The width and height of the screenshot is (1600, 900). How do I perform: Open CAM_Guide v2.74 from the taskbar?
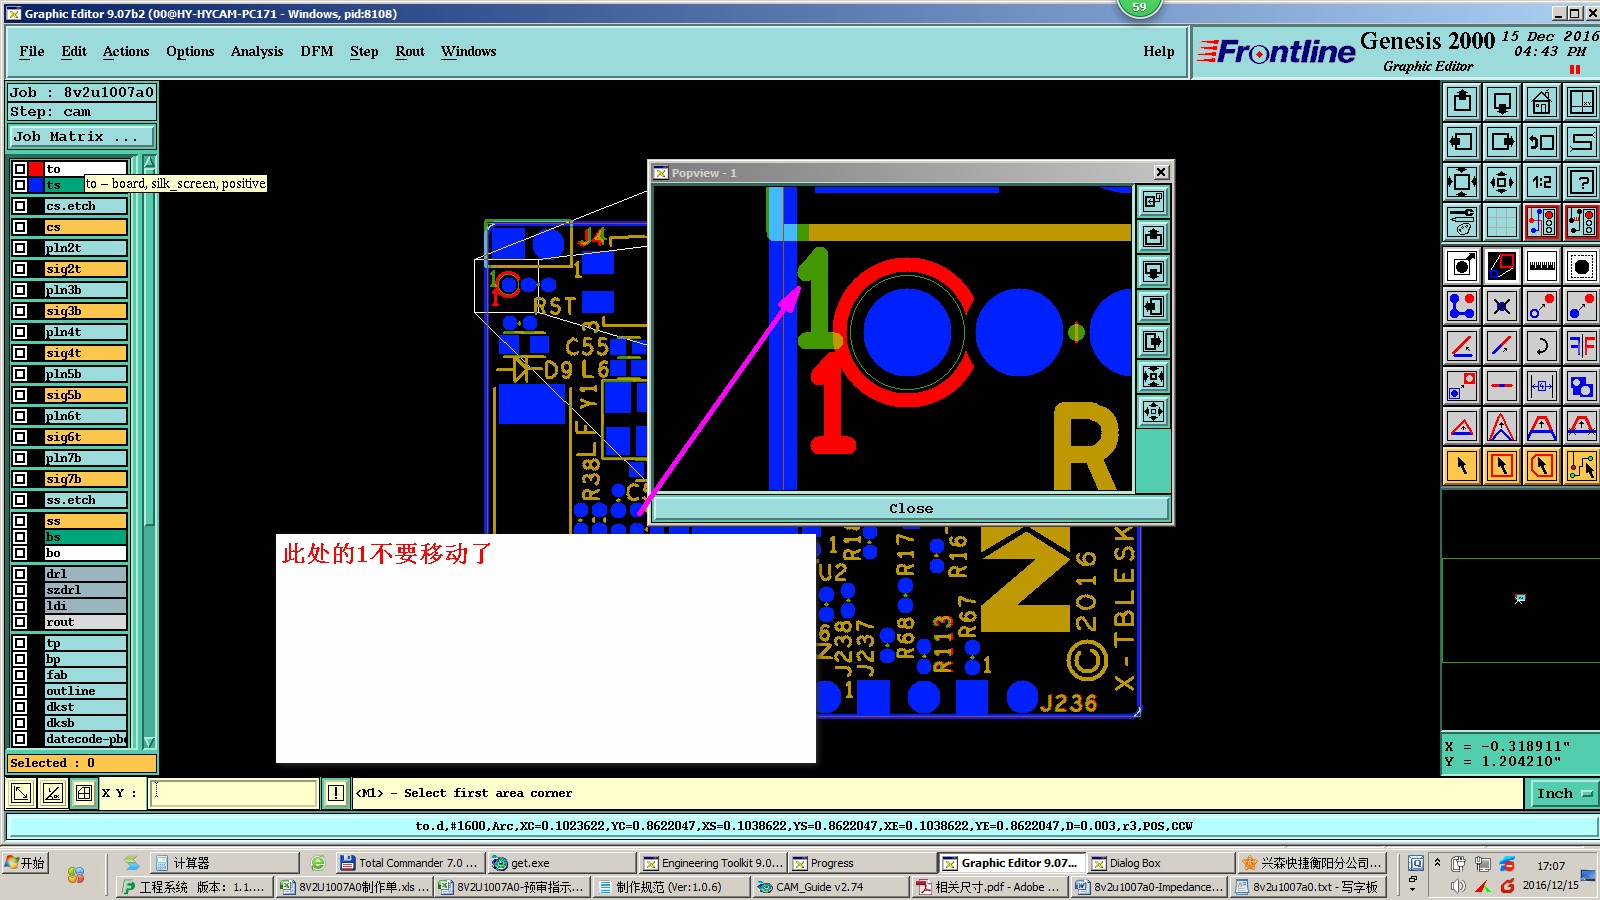click(x=831, y=887)
